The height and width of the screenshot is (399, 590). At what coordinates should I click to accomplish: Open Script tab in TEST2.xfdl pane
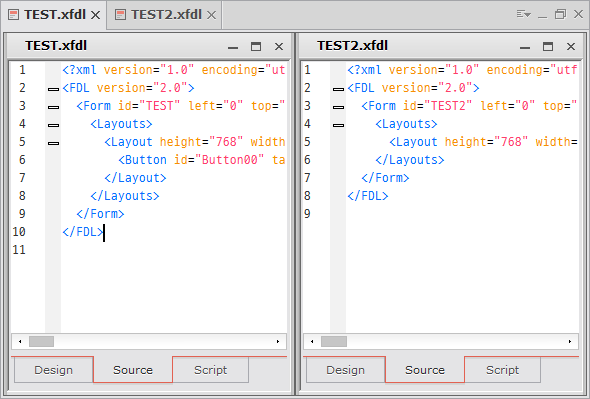click(502, 370)
